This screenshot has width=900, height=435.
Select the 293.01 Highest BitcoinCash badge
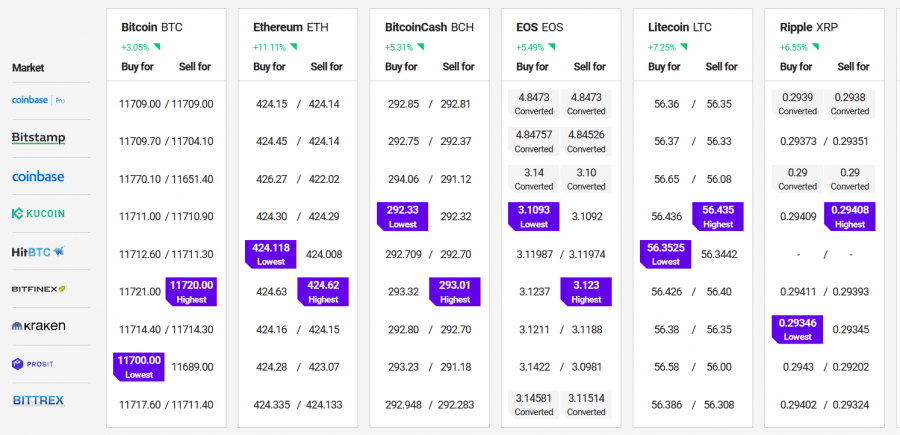click(x=455, y=292)
